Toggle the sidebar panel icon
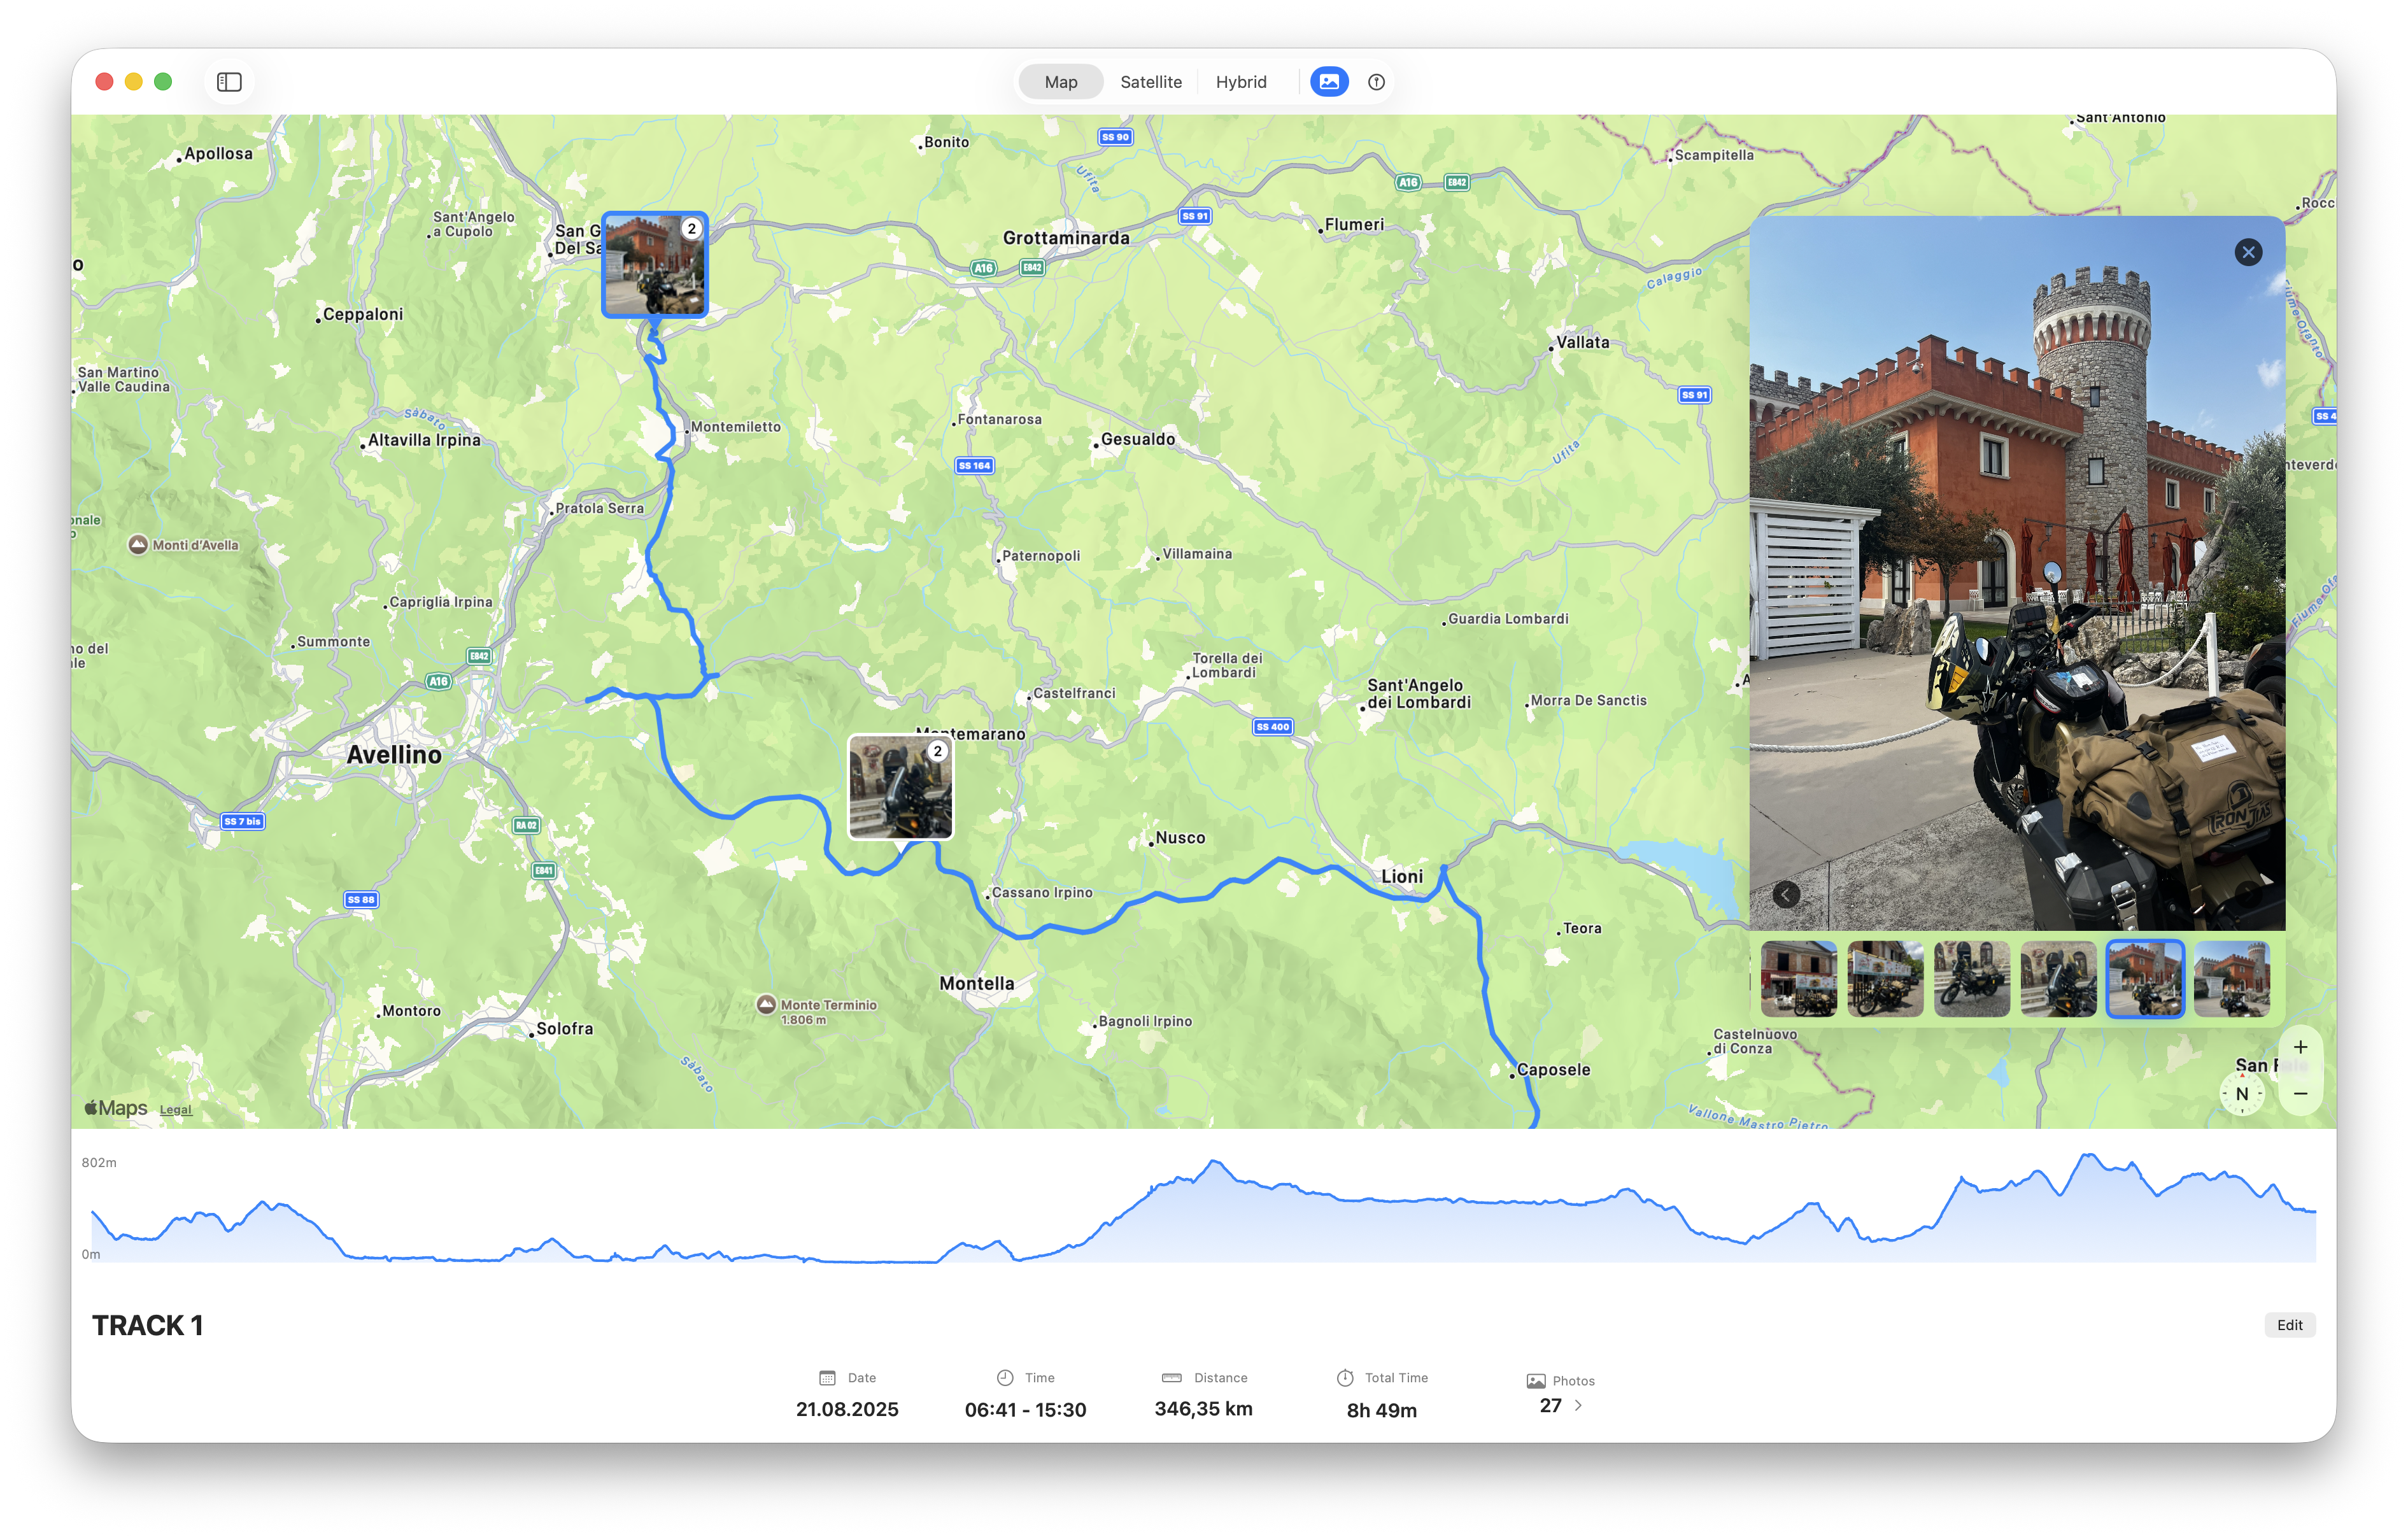2408x1537 pixels. tap(229, 81)
